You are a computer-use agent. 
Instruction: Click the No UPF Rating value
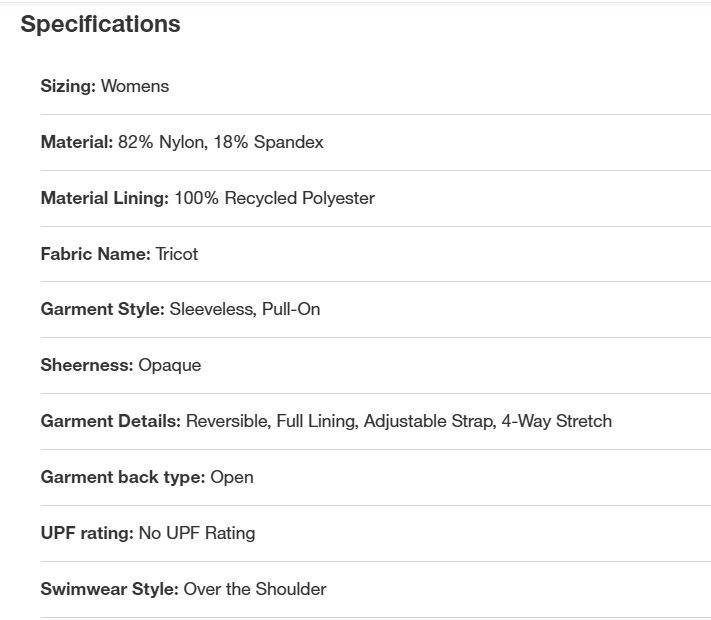(x=197, y=533)
